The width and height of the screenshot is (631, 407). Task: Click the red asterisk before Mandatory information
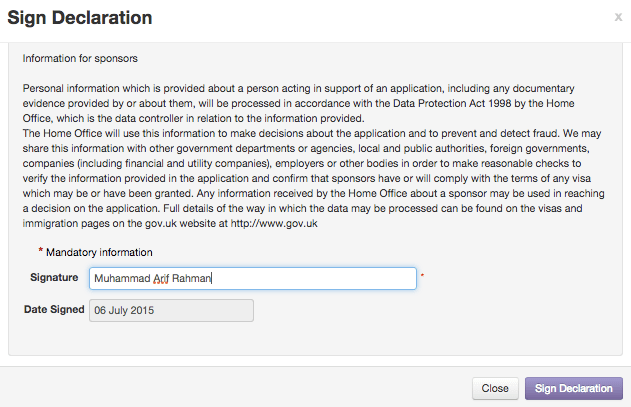[x=41, y=251]
